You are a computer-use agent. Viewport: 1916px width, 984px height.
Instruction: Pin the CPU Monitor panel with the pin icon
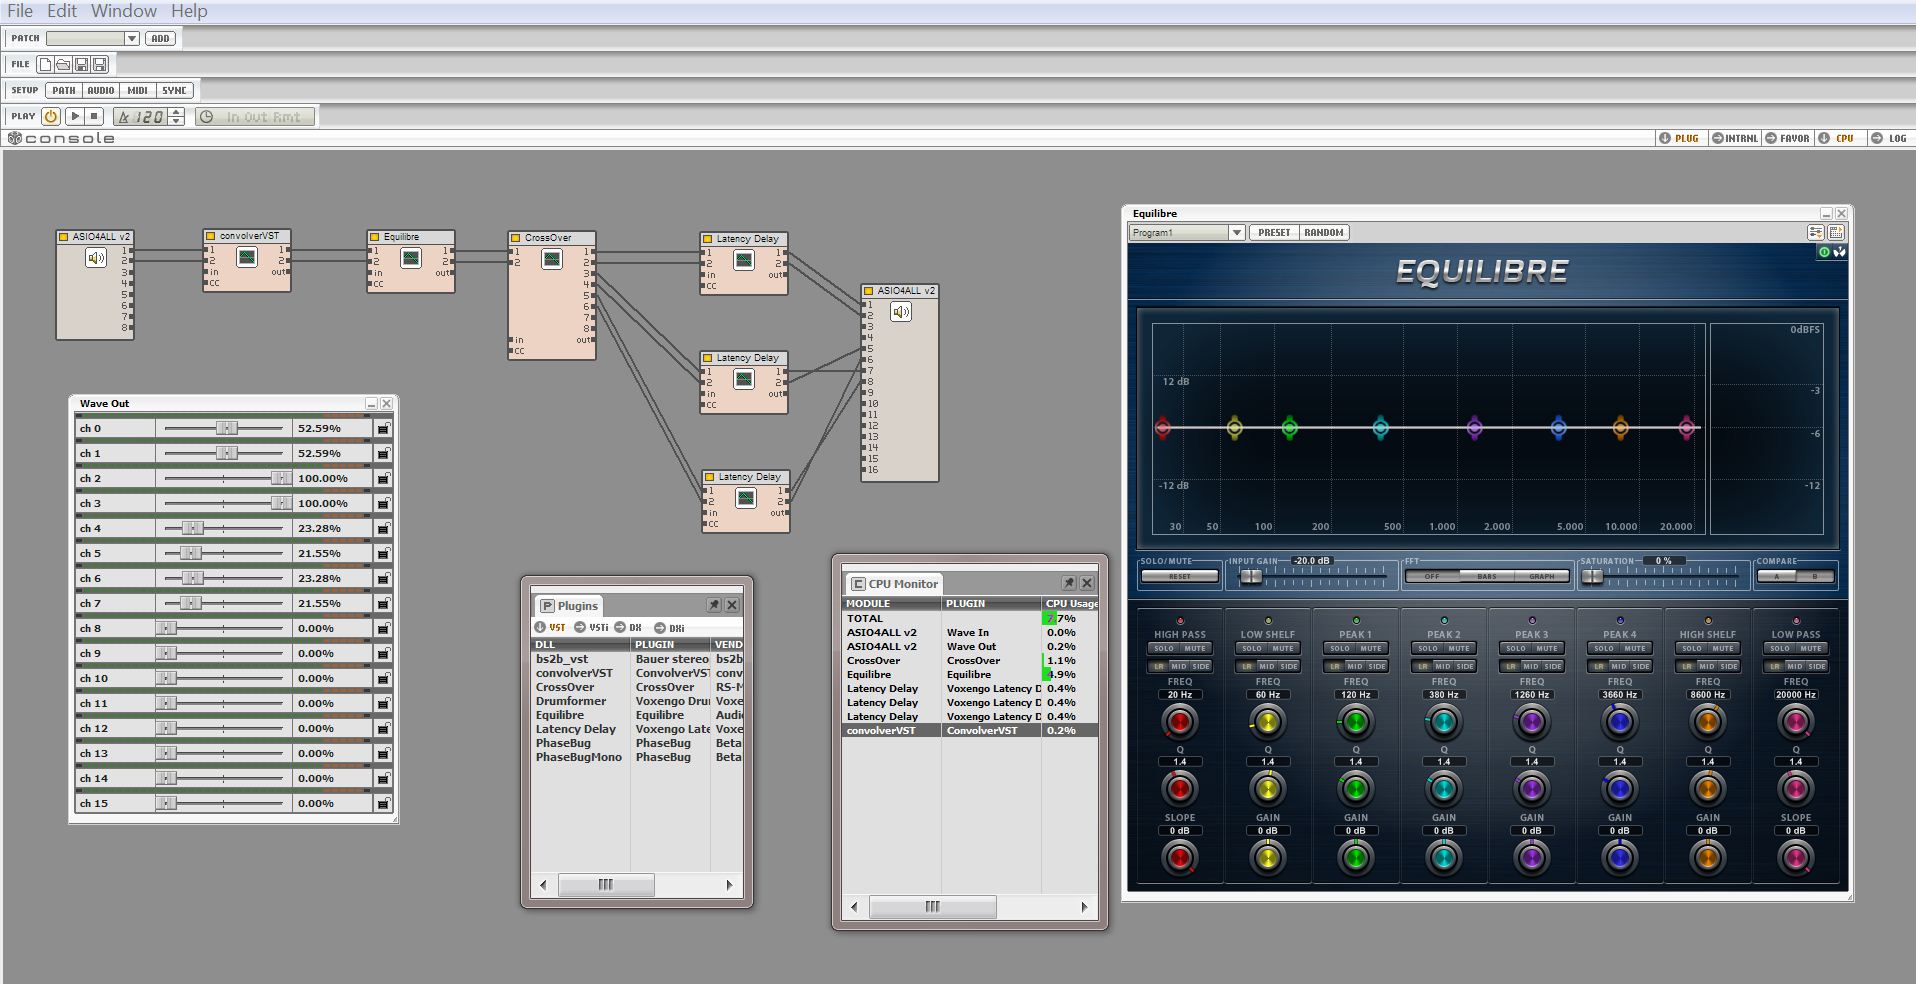(1068, 583)
